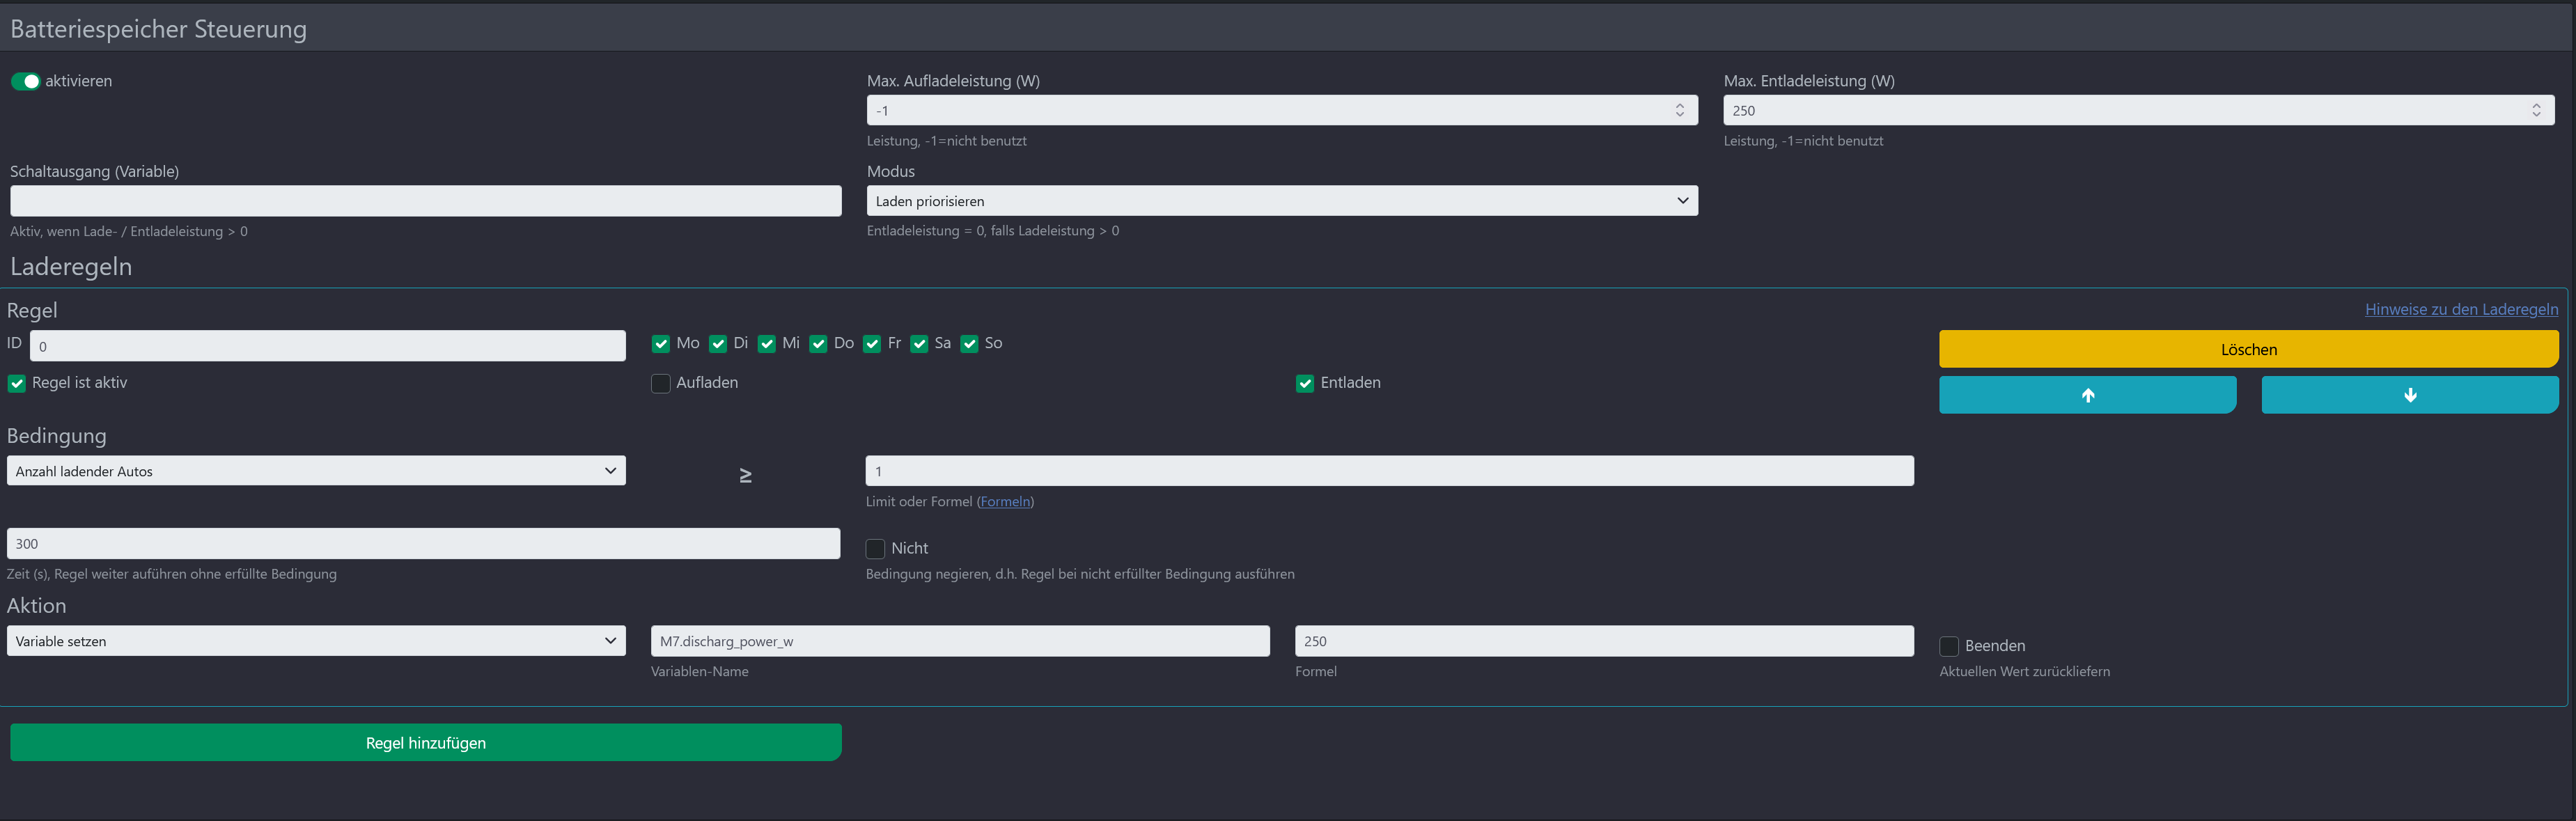
Task: Uncheck Mi weekday checkbox
Action: (x=766, y=344)
